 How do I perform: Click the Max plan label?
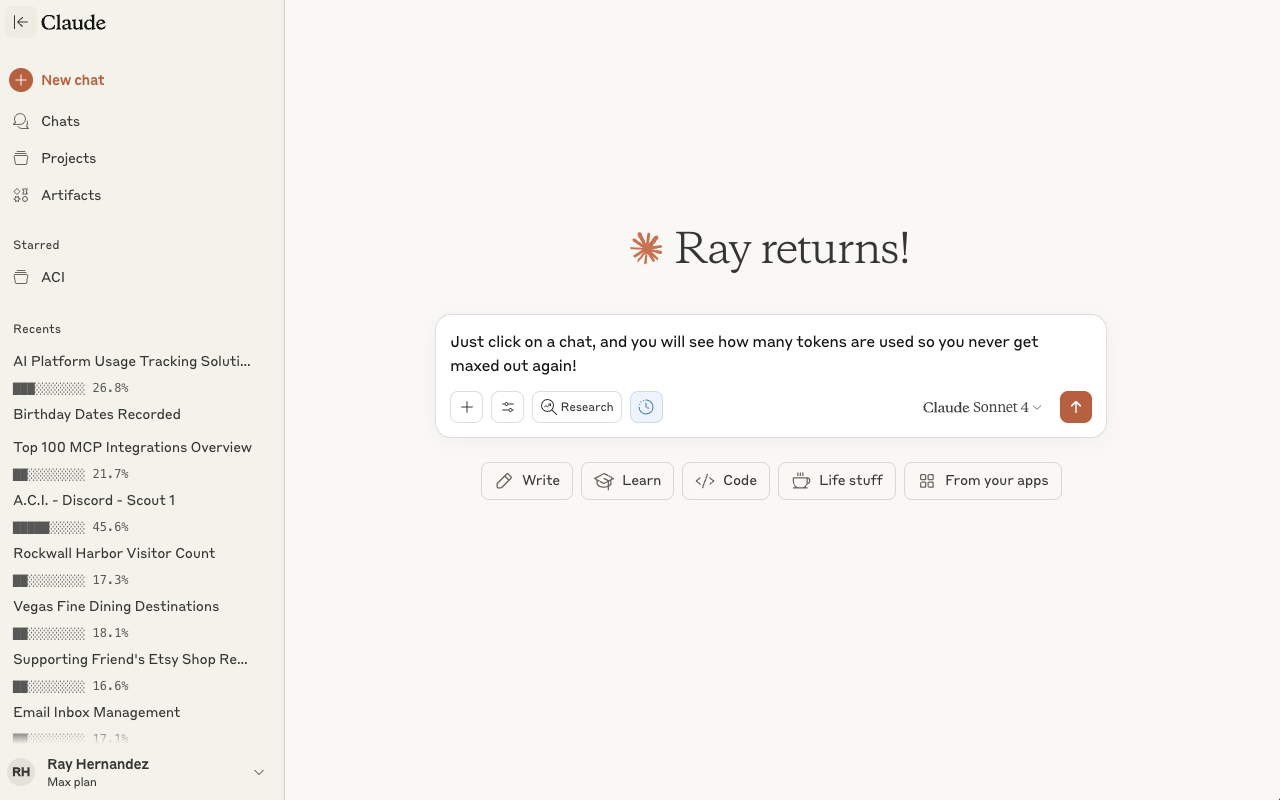[72, 782]
